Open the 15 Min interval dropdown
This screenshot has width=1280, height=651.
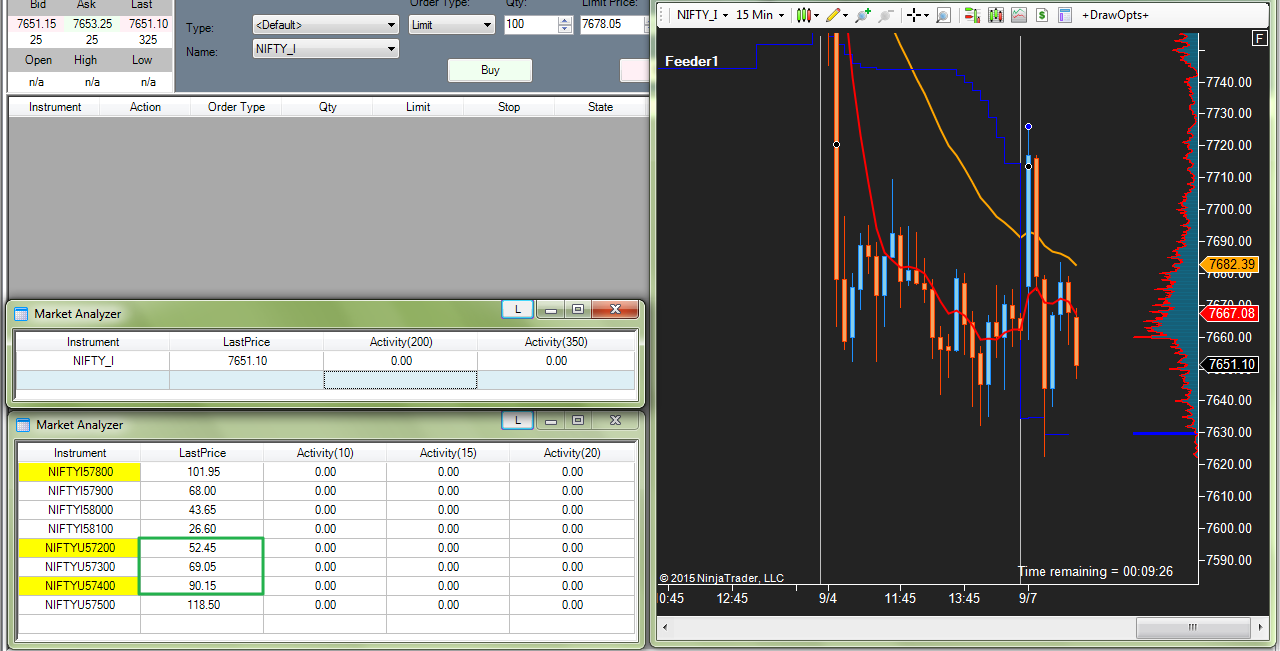(x=761, y=15)
